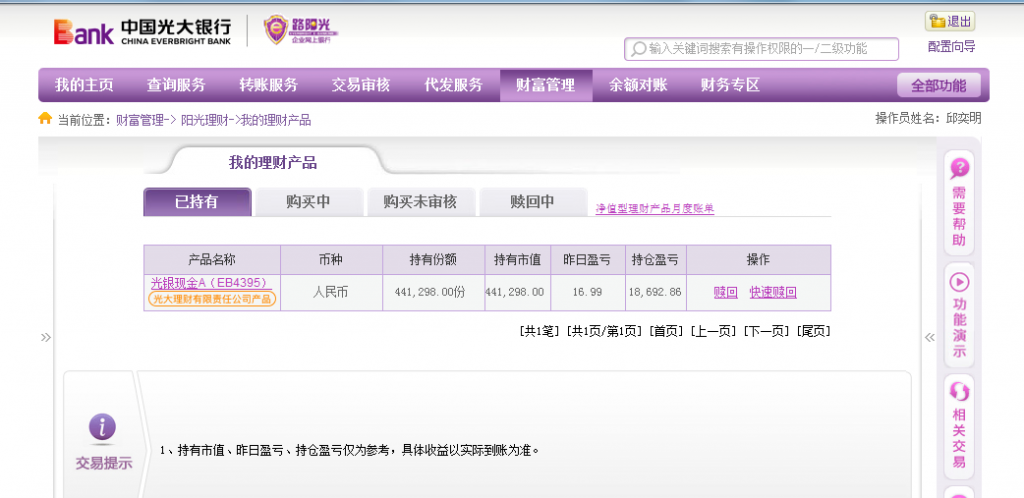1024x498 pixels.
Task: Click the [共1笔] record count text
Action: click(x=539, y=332)
